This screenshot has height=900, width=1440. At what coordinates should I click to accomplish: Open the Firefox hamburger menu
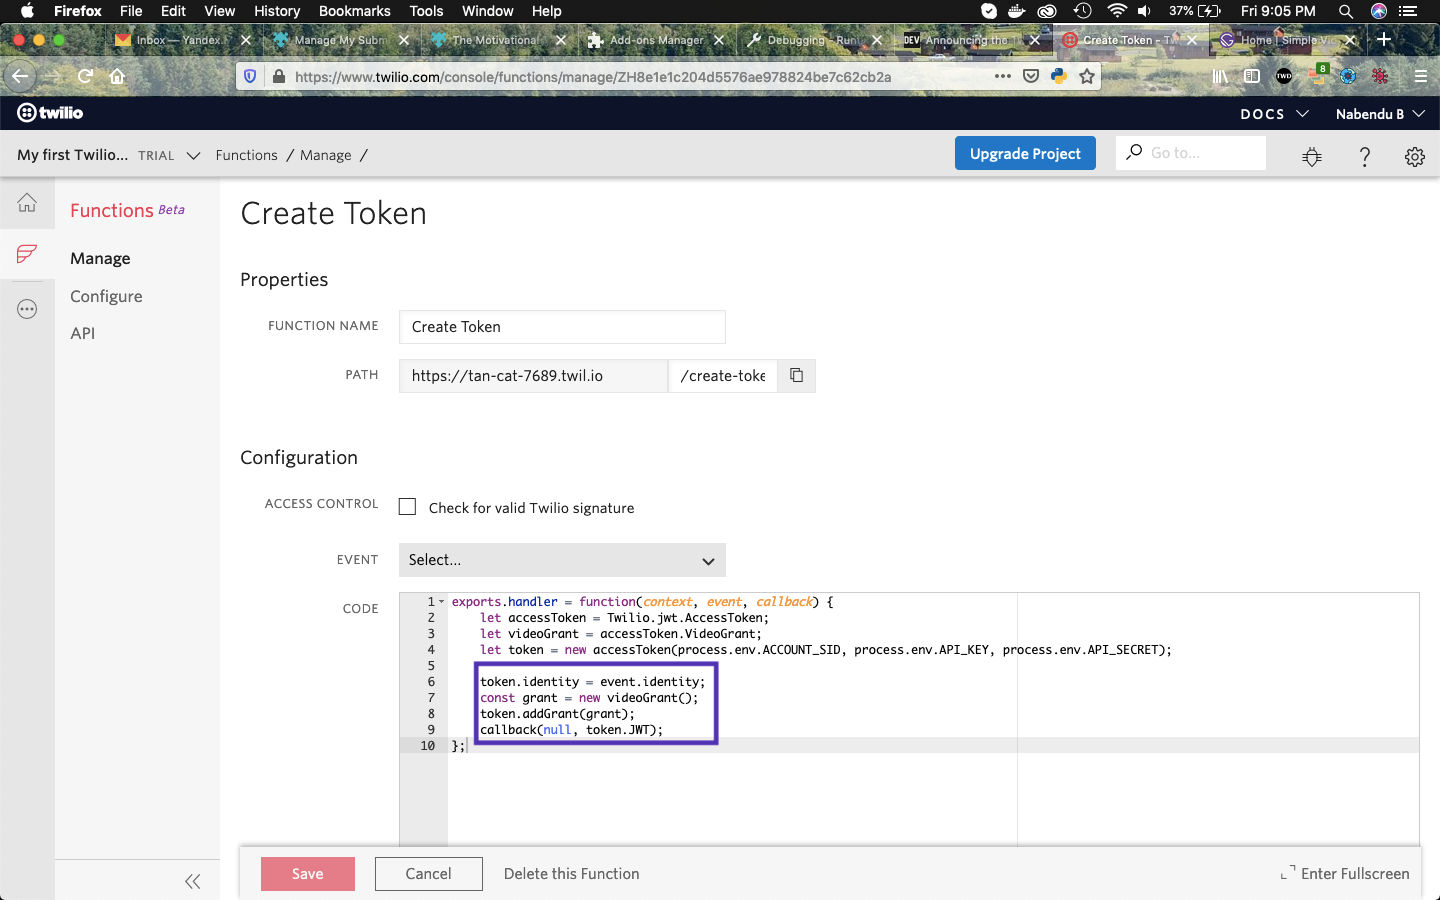click(x=1420, y=76)
